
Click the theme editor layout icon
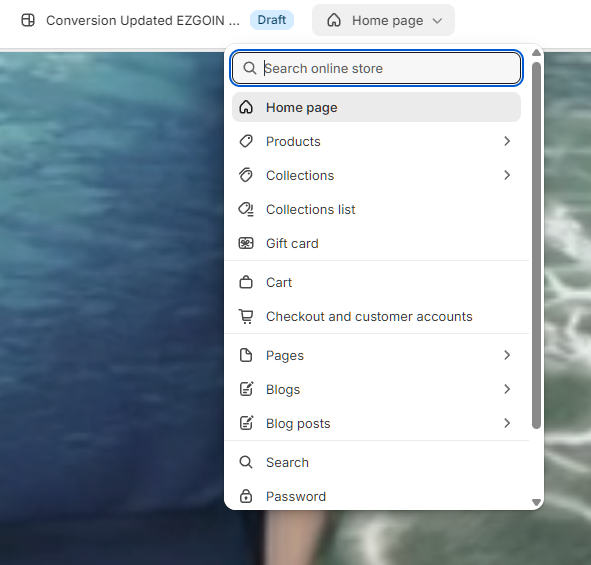point(28,20)
